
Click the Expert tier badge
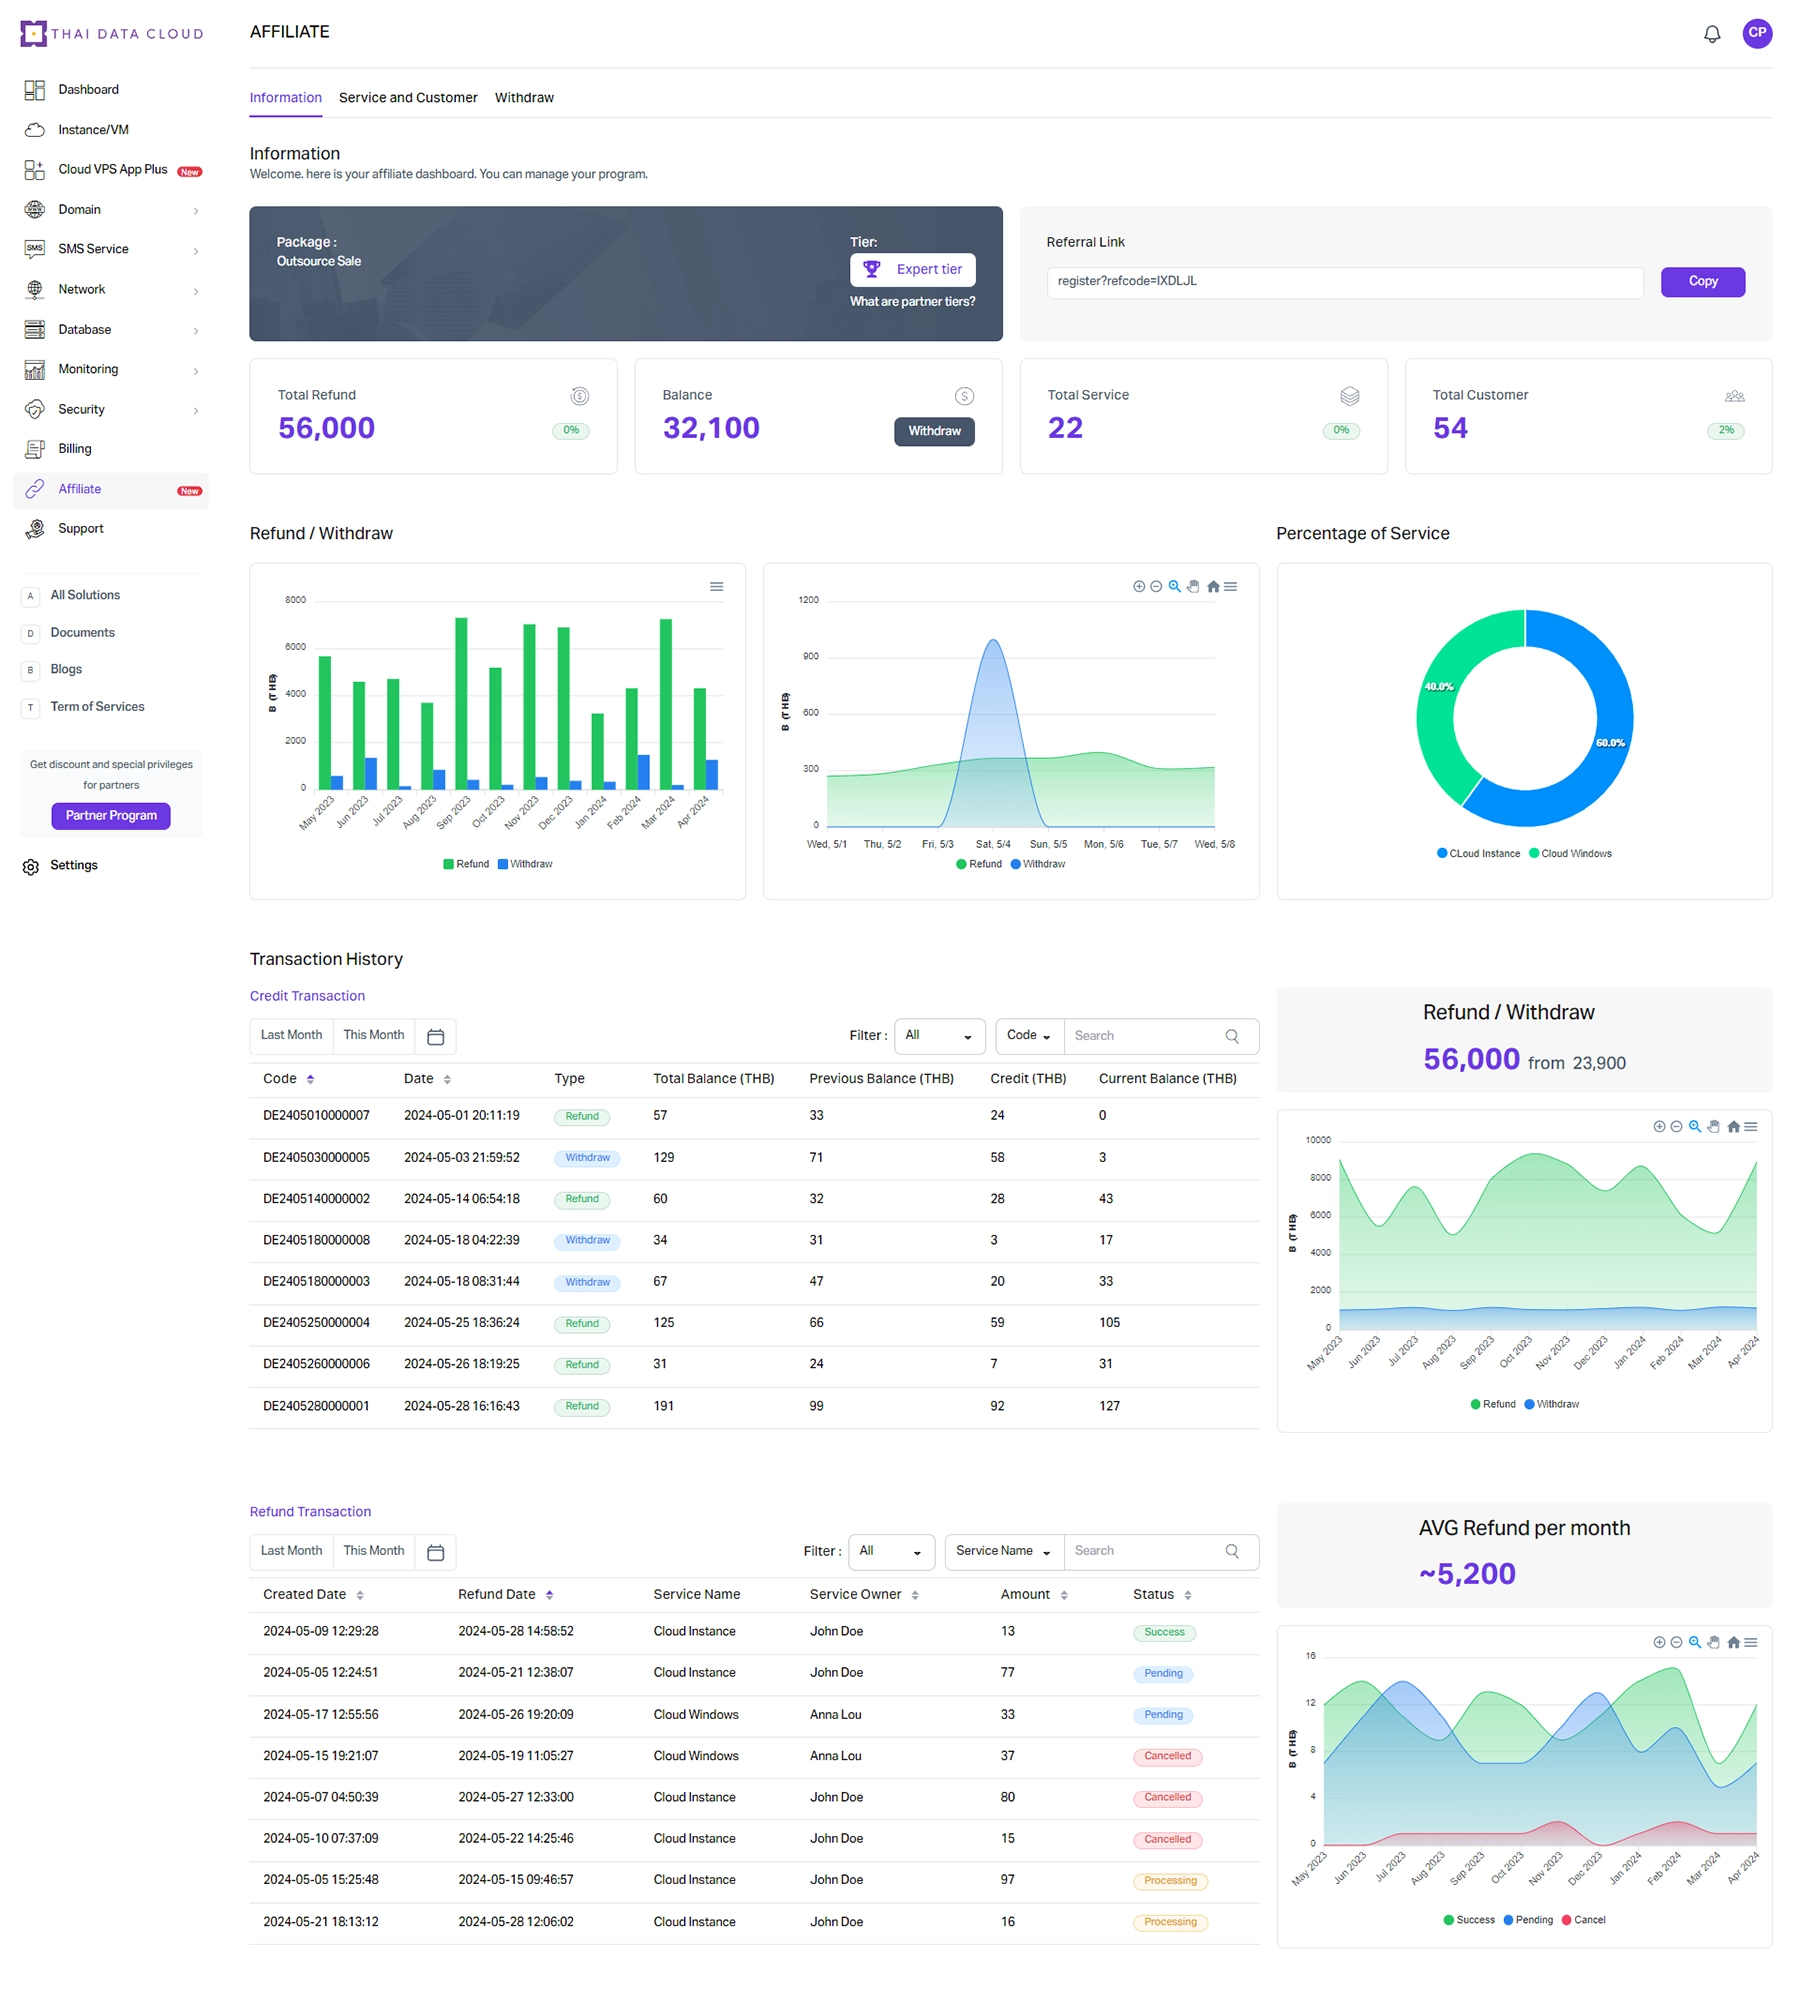coord(912,270)
